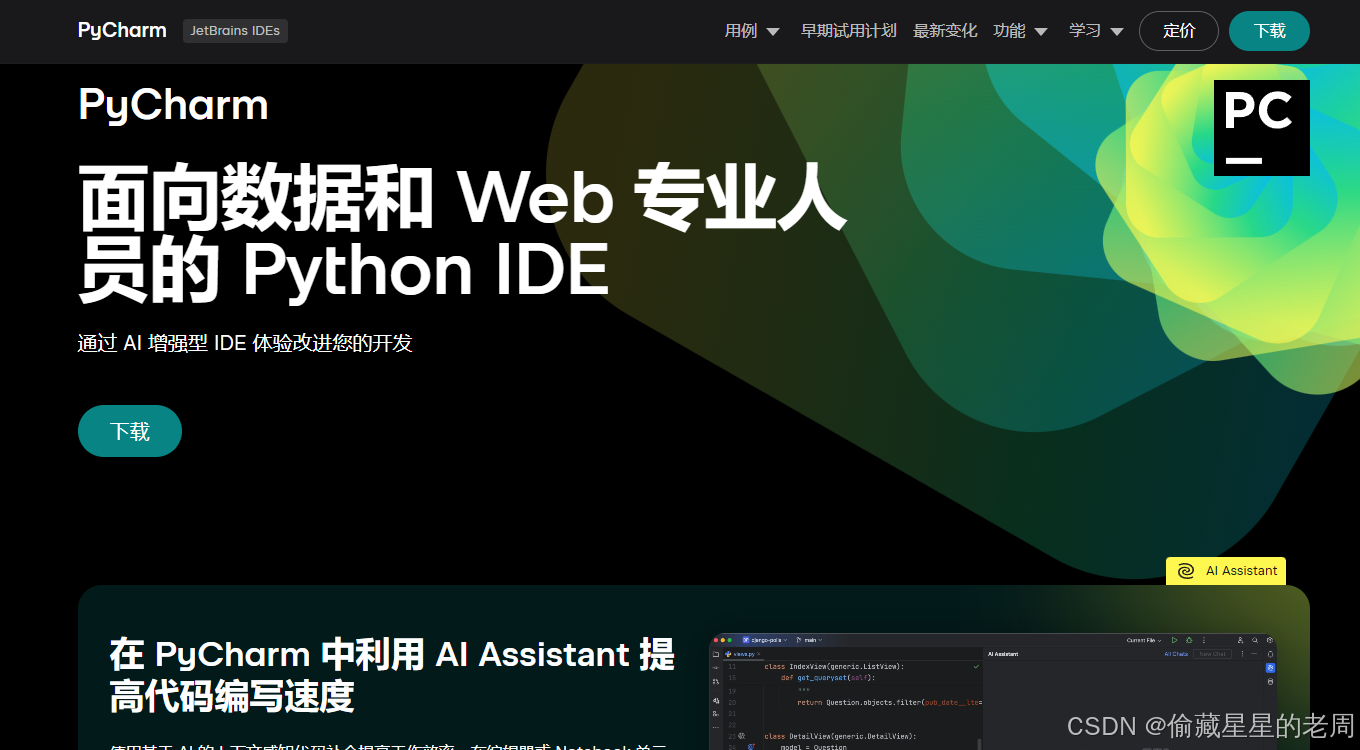
Task: Click the Project folder icon in IDE preview
Action: point(716,654)
